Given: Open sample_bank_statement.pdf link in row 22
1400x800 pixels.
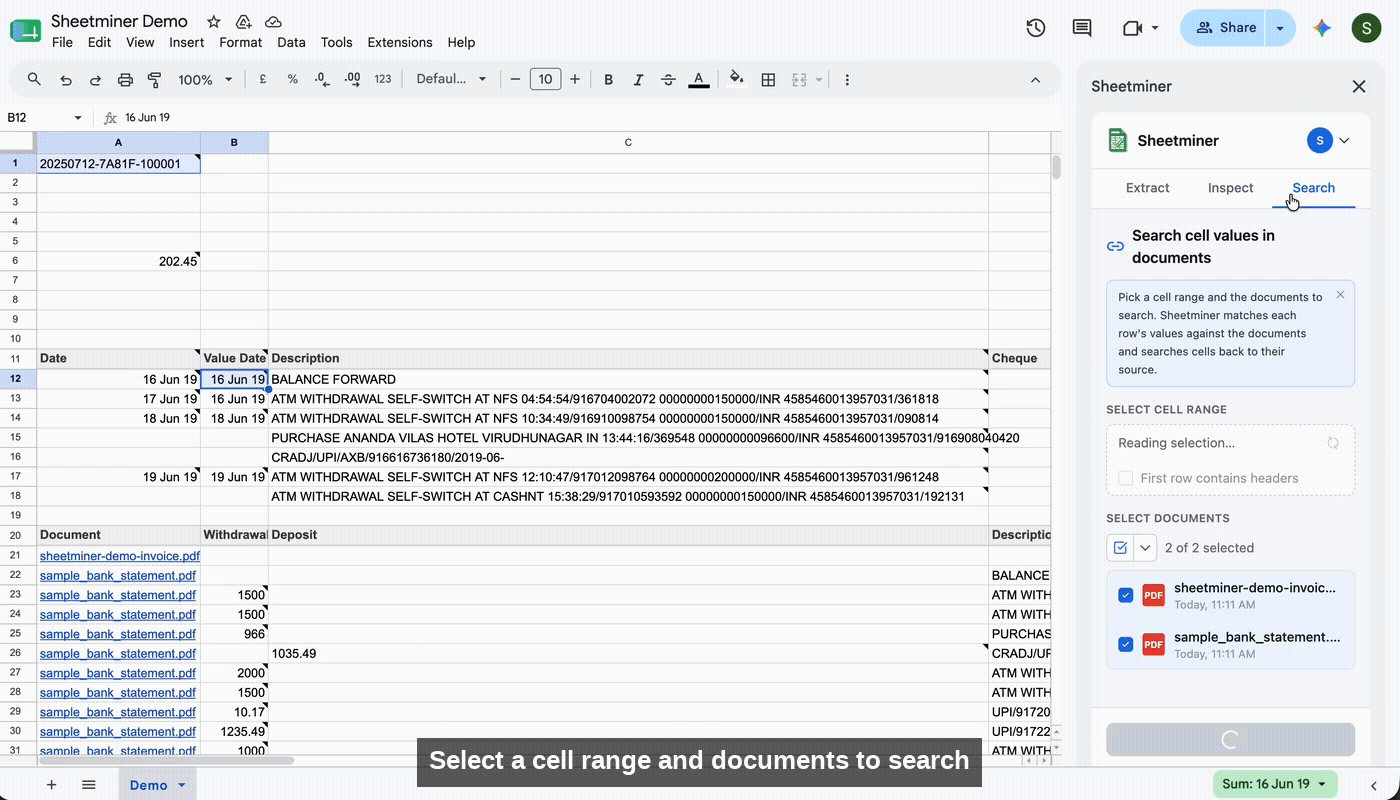Looking at the screenshot, I should point(118,575).
